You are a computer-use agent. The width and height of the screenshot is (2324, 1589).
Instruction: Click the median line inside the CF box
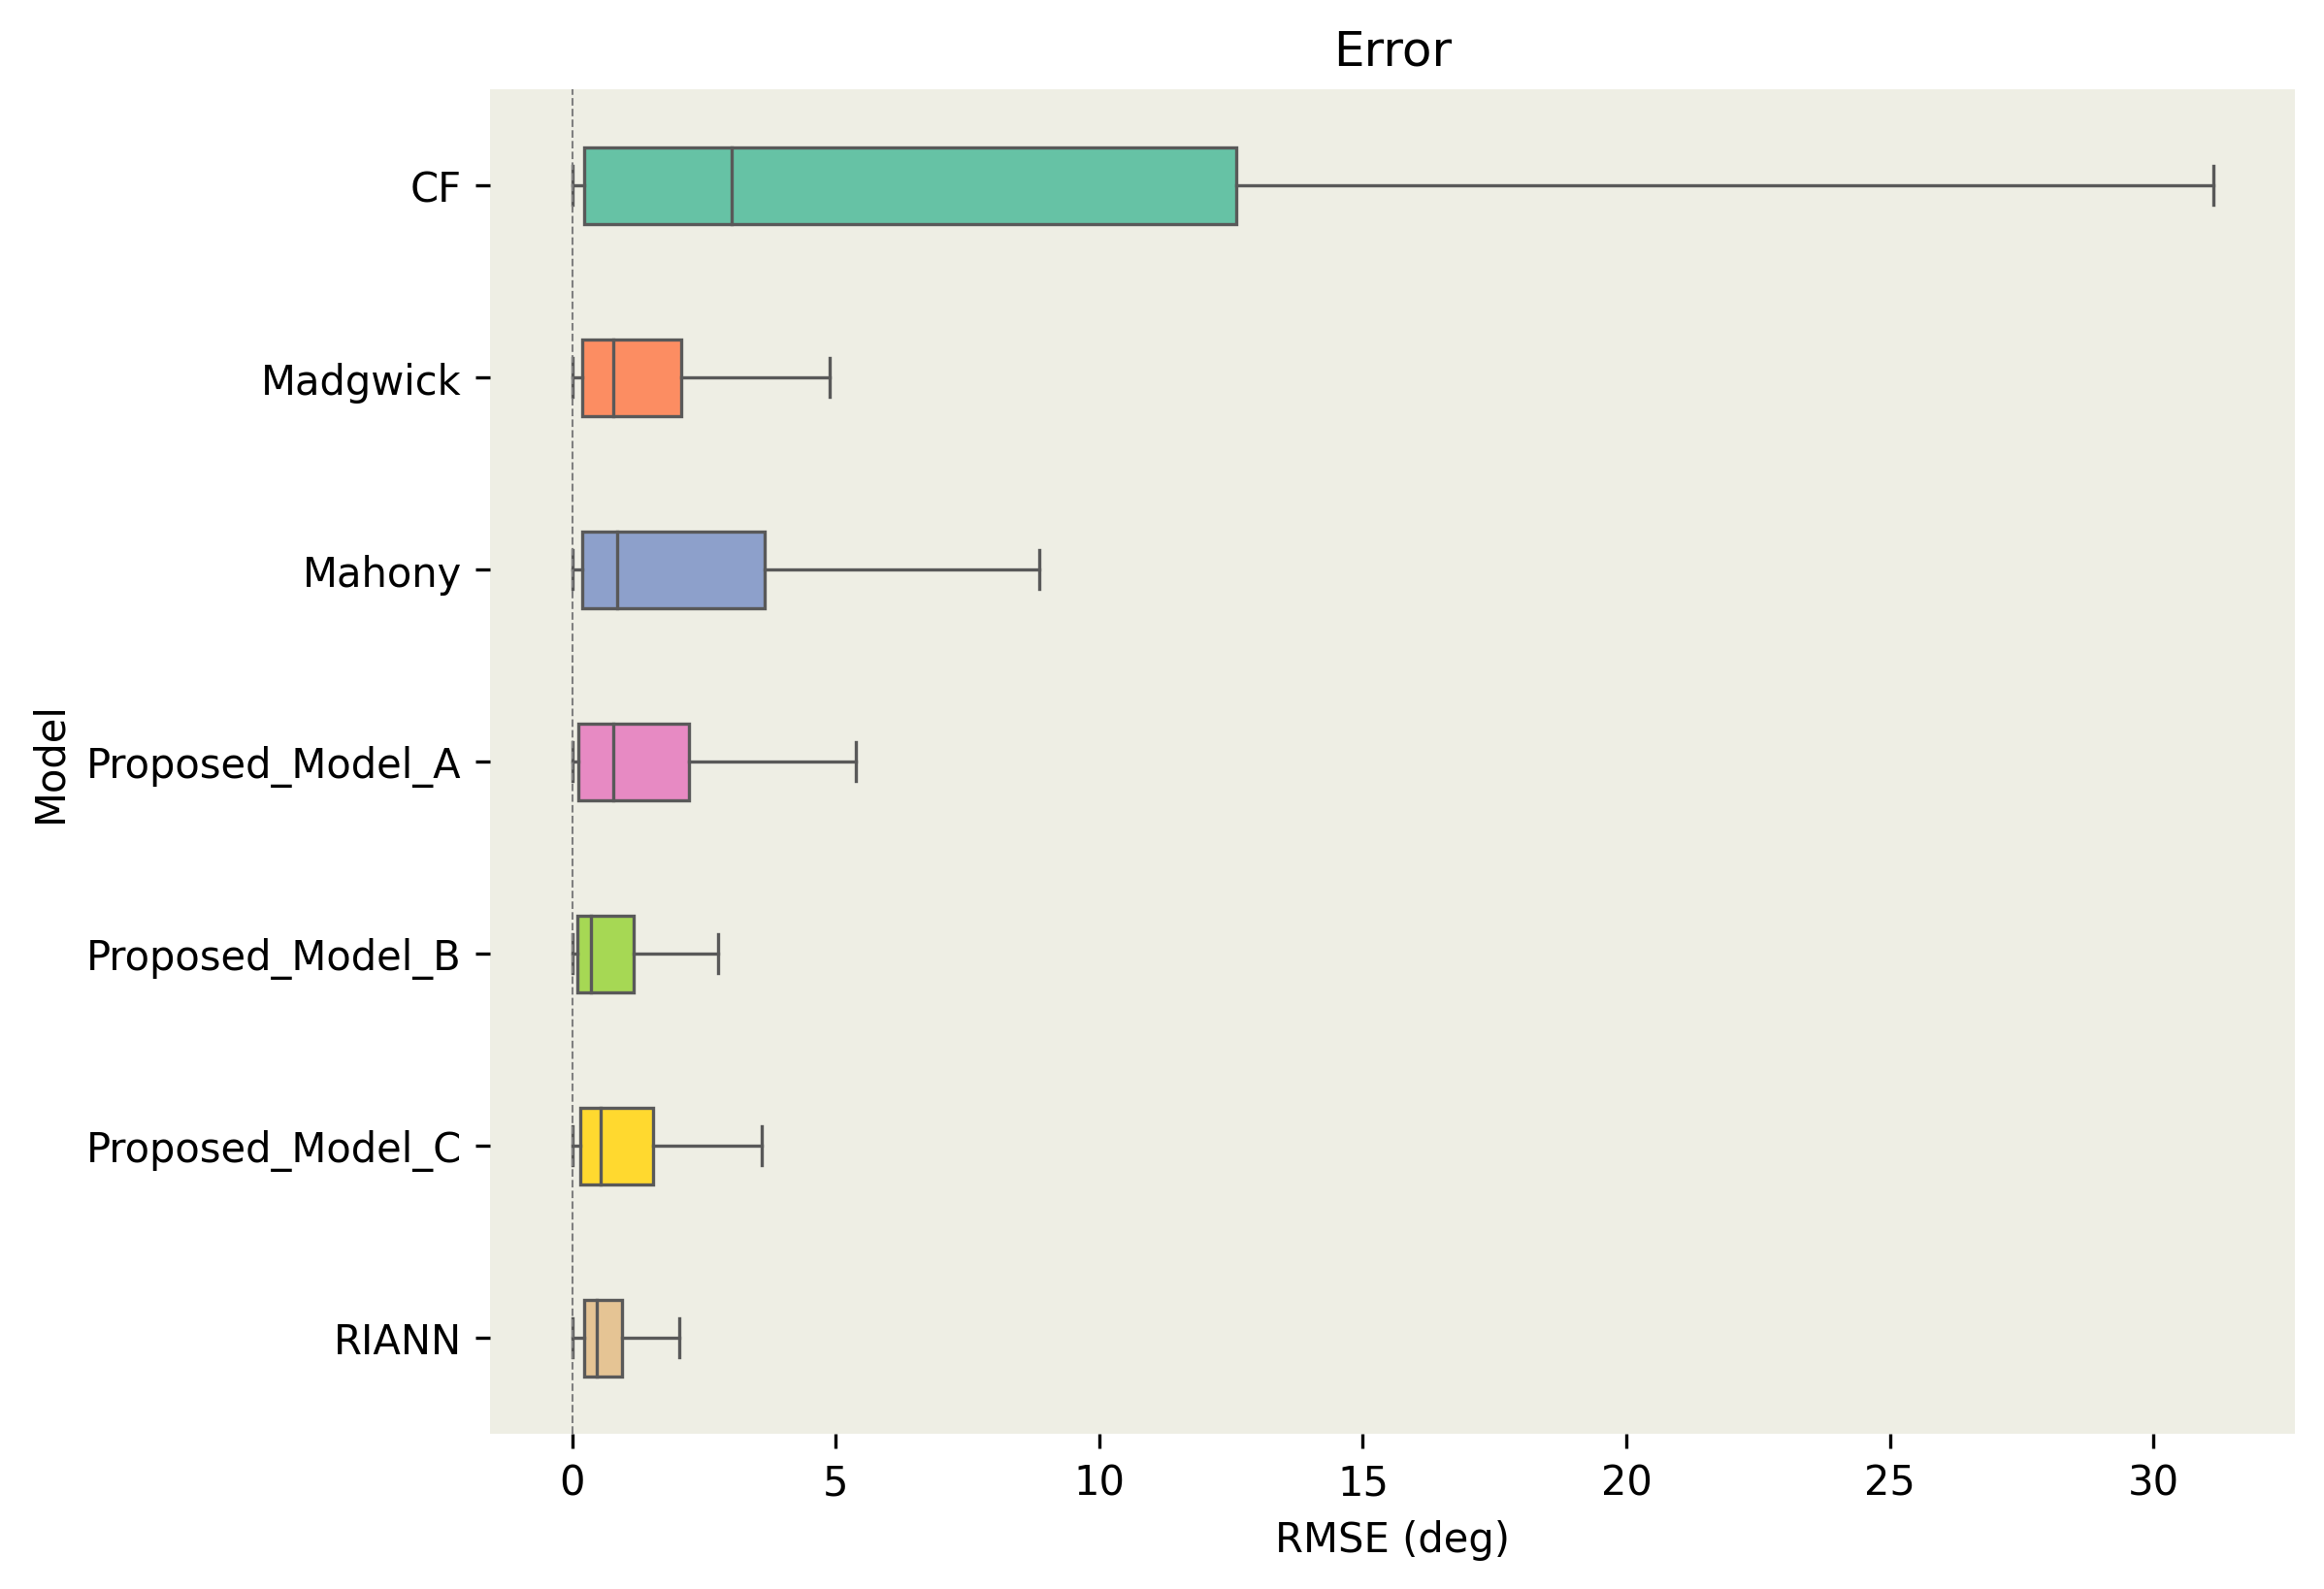tap(732, 186)
